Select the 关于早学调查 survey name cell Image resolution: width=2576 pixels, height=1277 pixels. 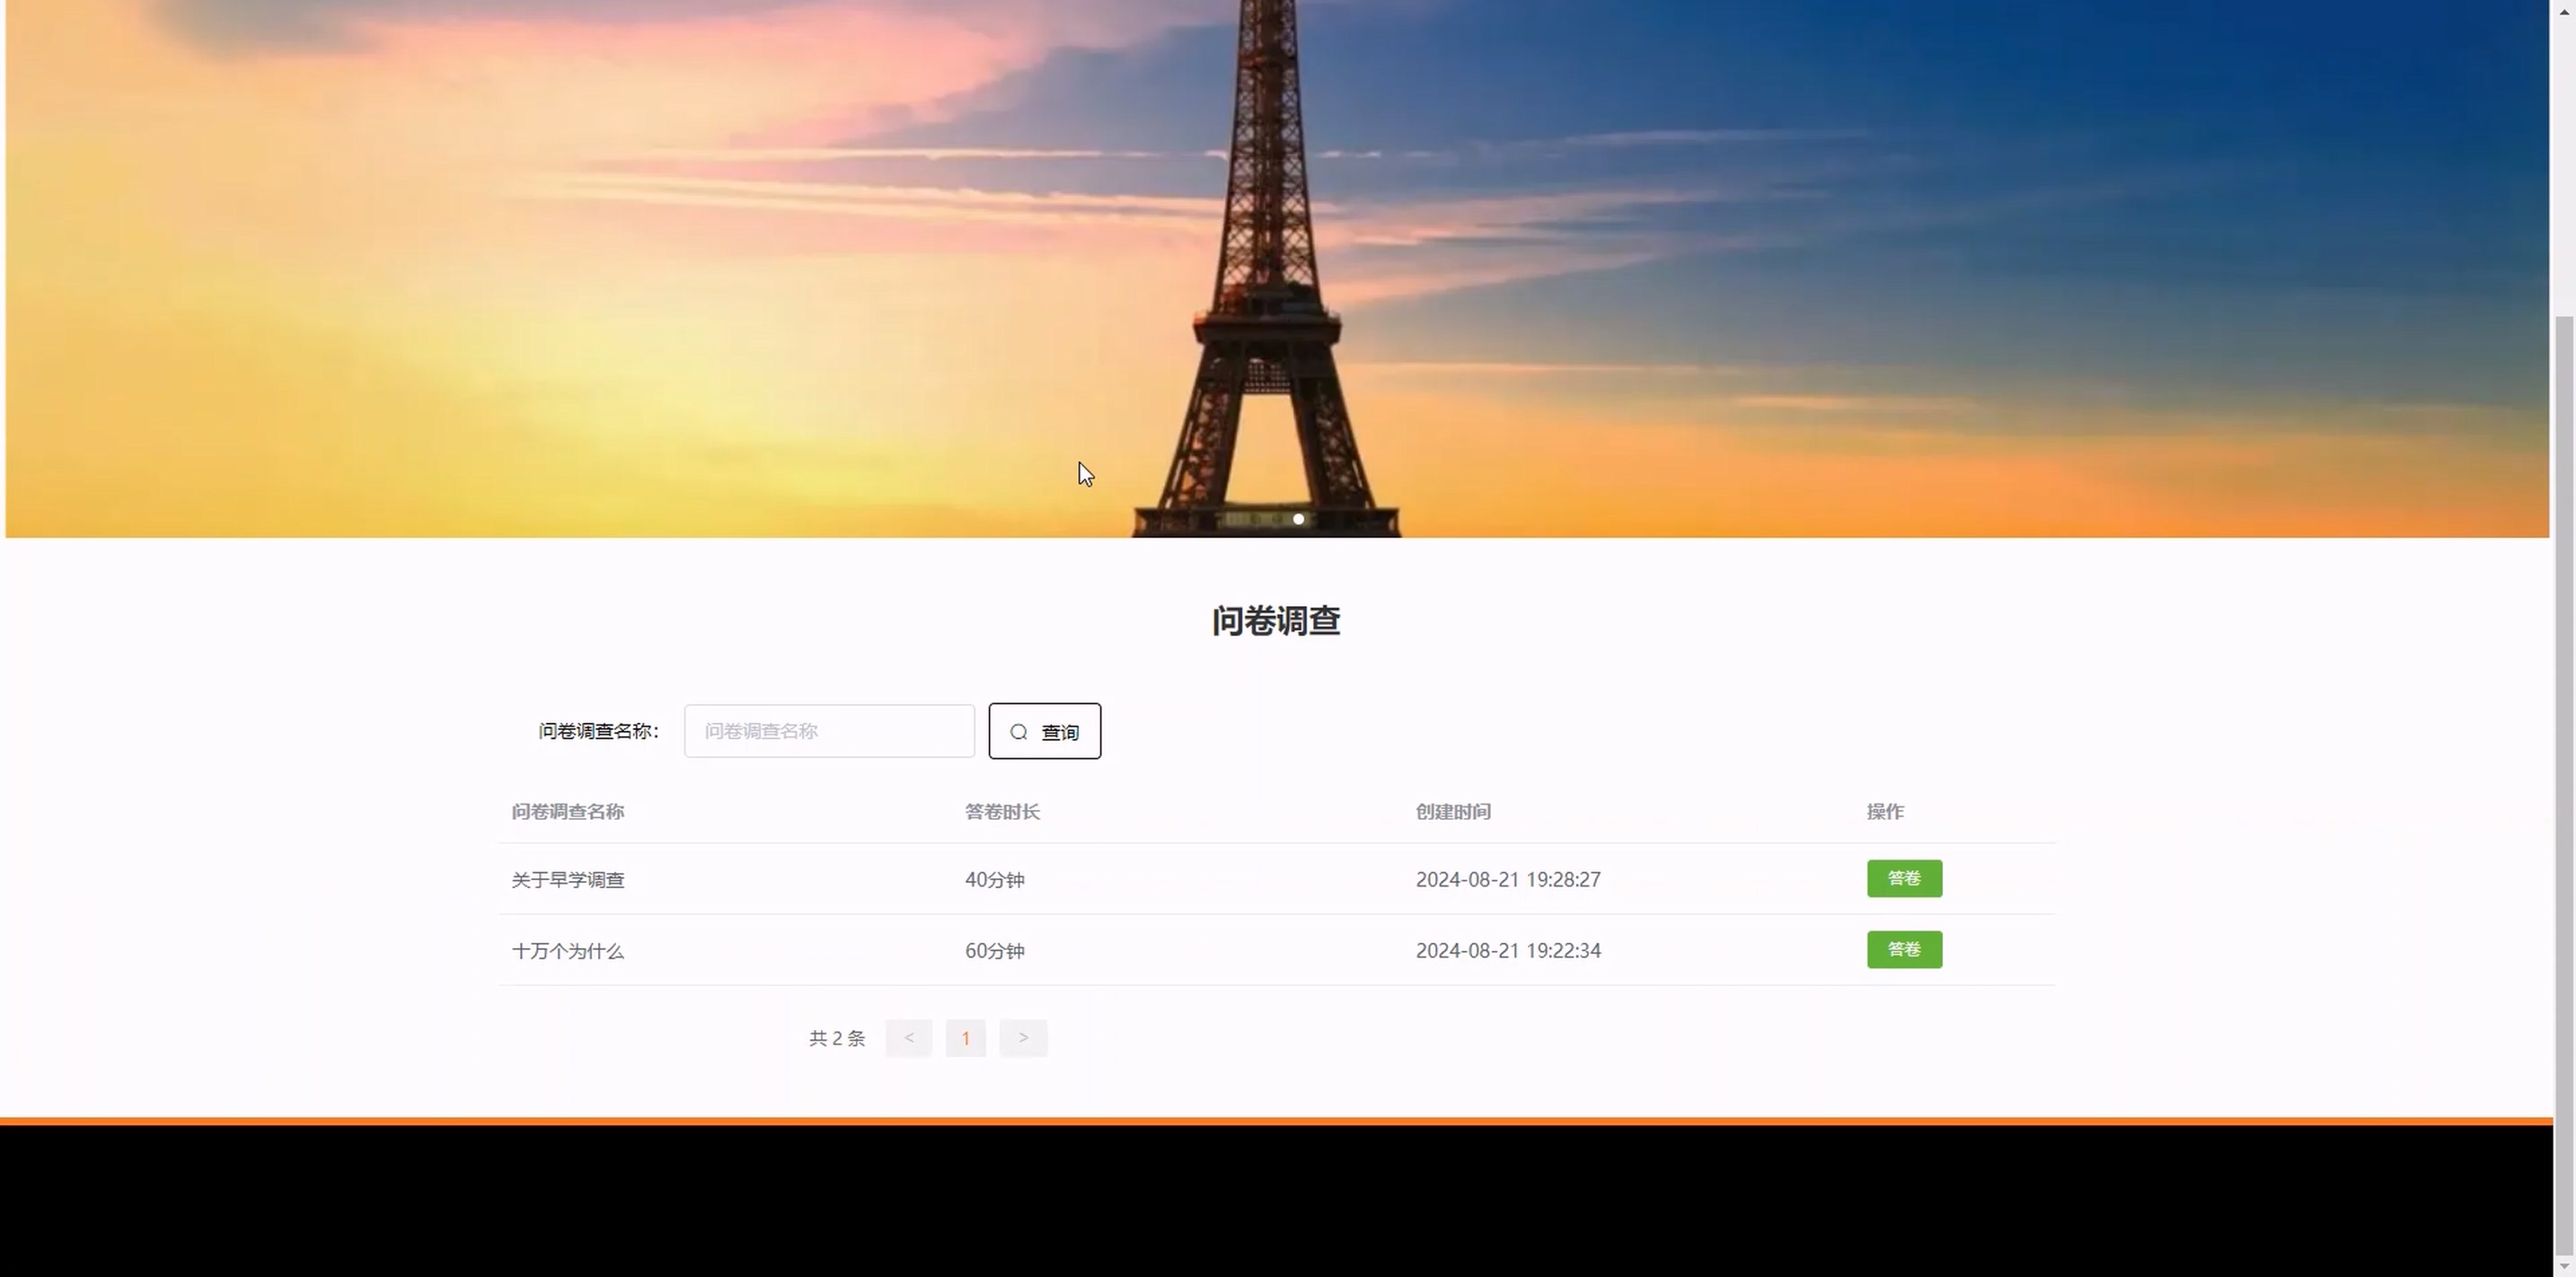point(567,880)
